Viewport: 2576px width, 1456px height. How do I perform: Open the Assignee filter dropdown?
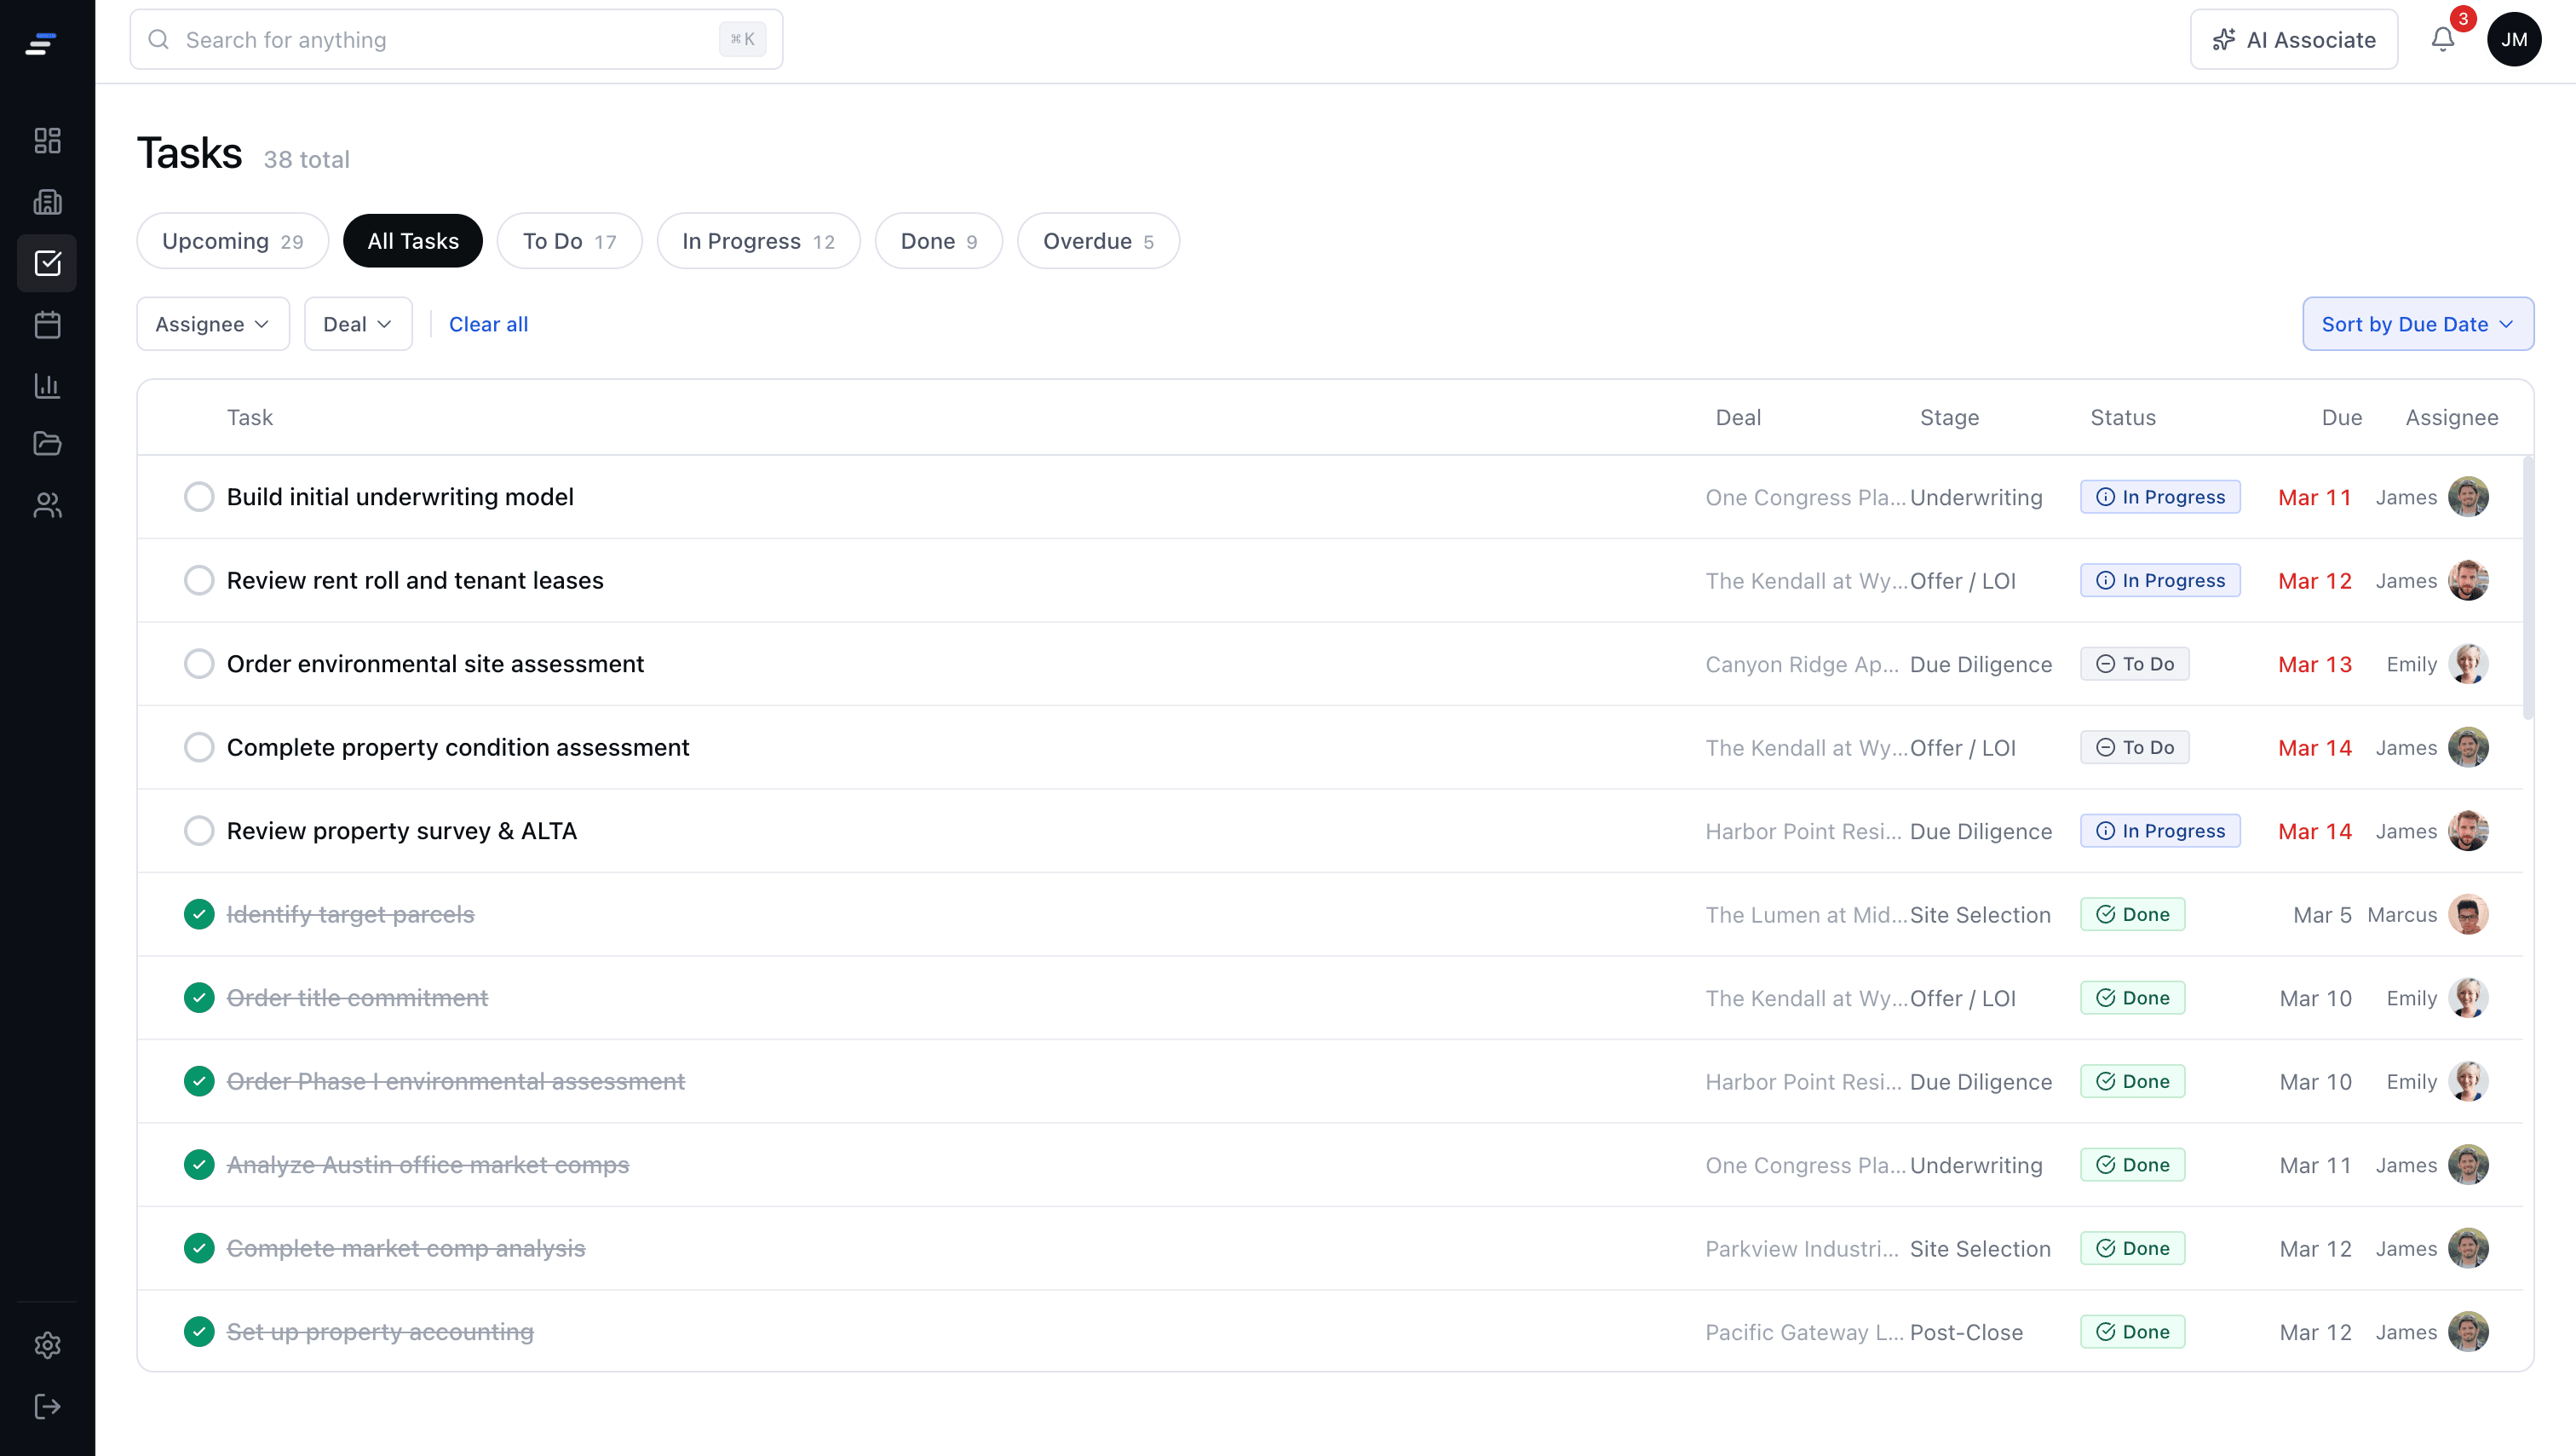(212, 323)
